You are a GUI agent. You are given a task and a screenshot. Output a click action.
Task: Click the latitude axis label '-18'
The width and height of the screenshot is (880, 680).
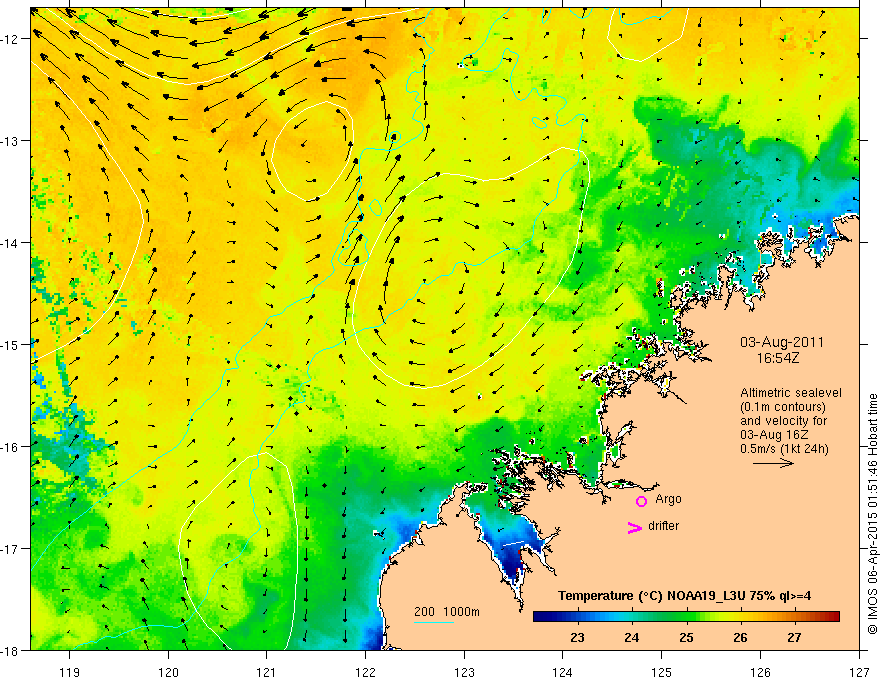[11, 650]
